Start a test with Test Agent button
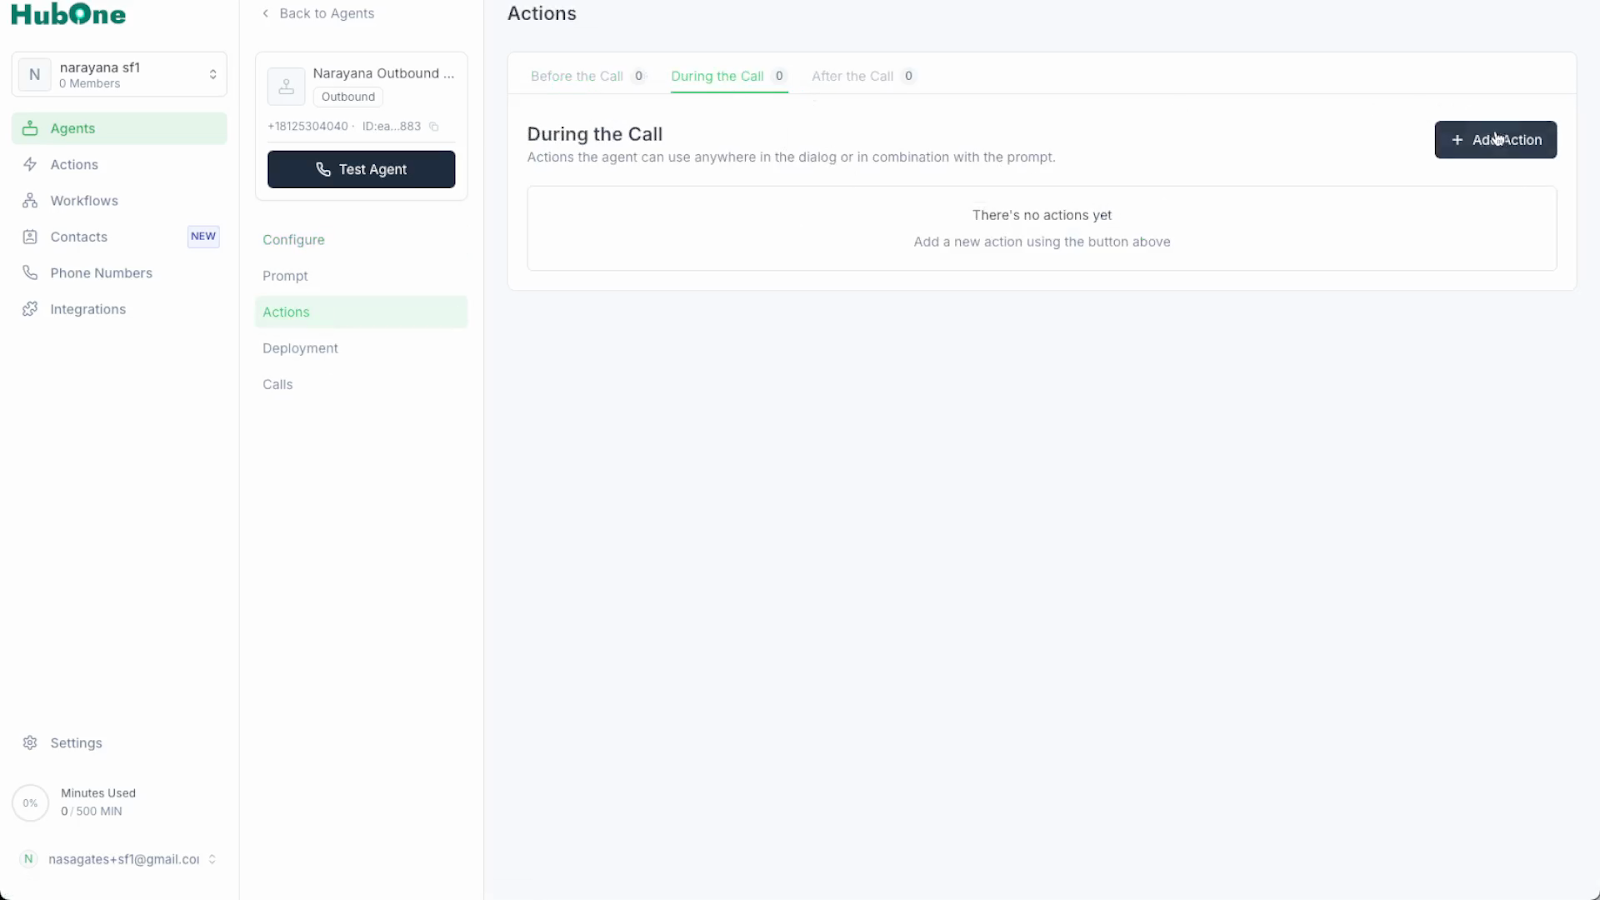1600x900 pixels. (x=361, y=169)
